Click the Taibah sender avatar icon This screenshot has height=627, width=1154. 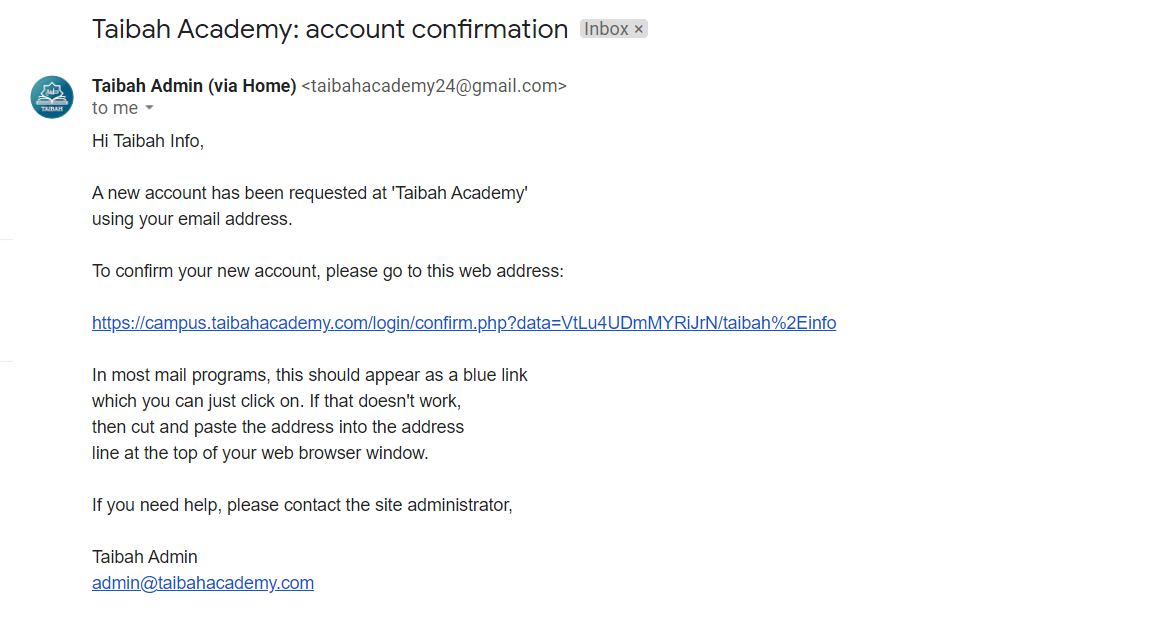click(x=52, y=97)
